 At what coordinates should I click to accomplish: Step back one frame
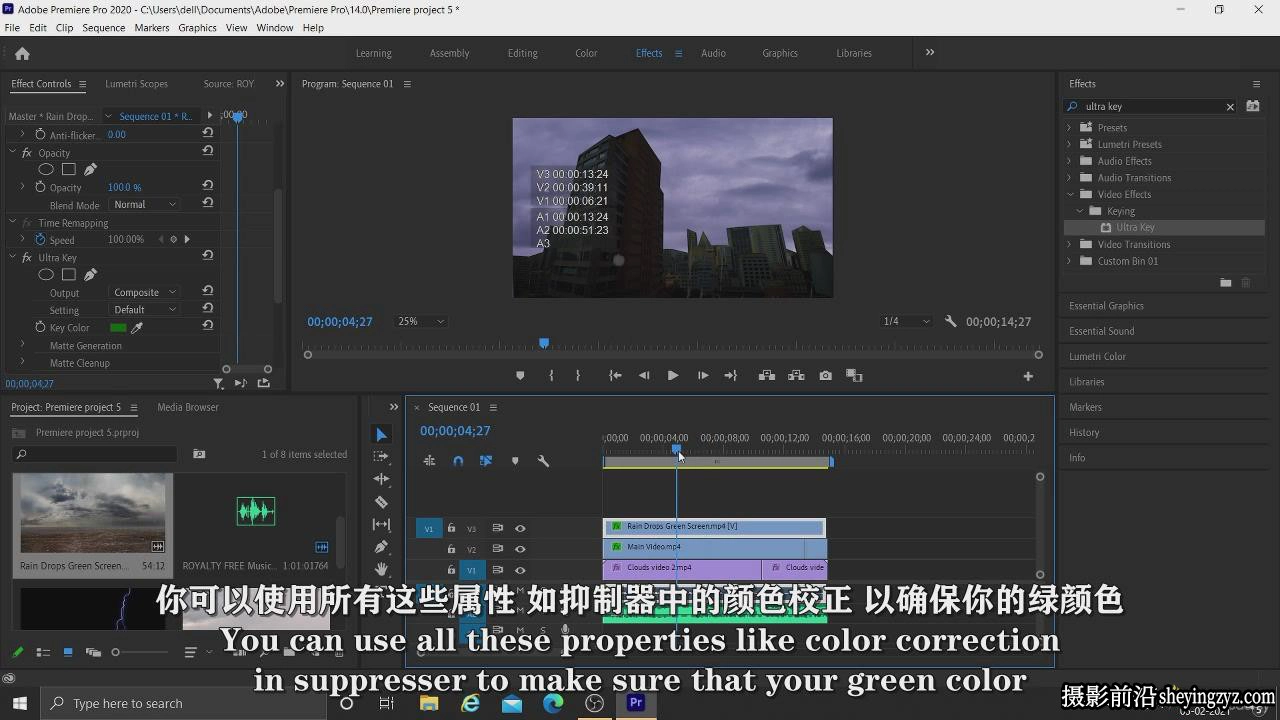click(x=644, y=376)
